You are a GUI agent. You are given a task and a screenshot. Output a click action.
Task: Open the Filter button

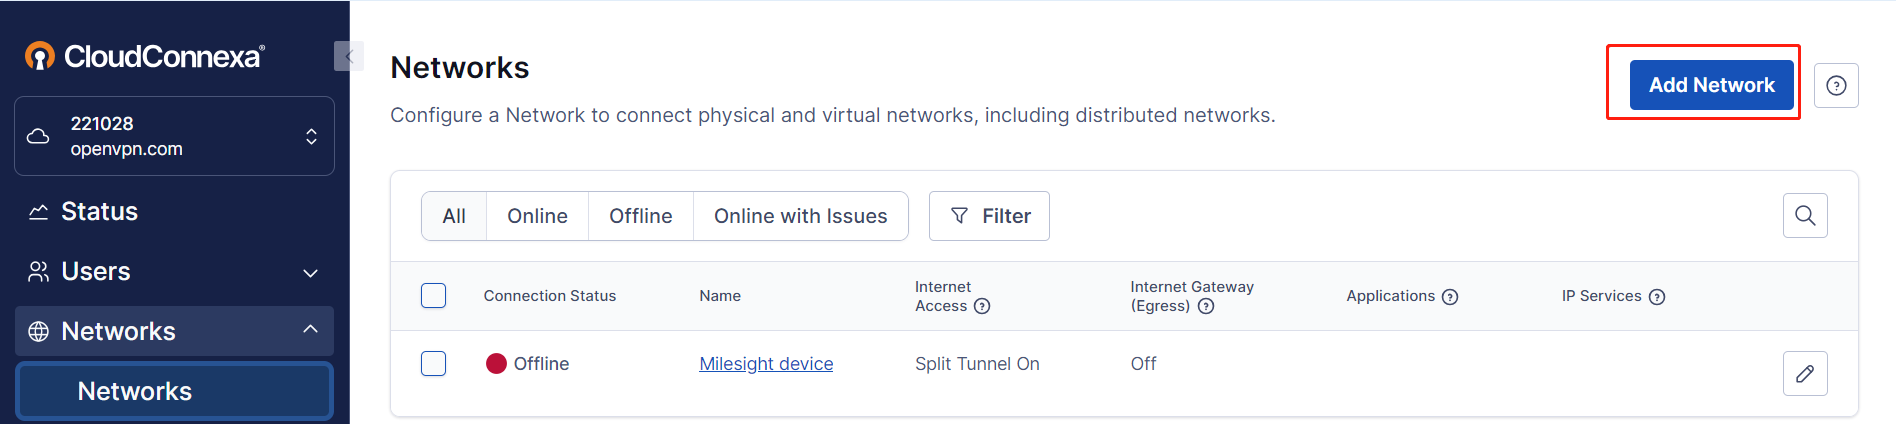click(989, 216)
